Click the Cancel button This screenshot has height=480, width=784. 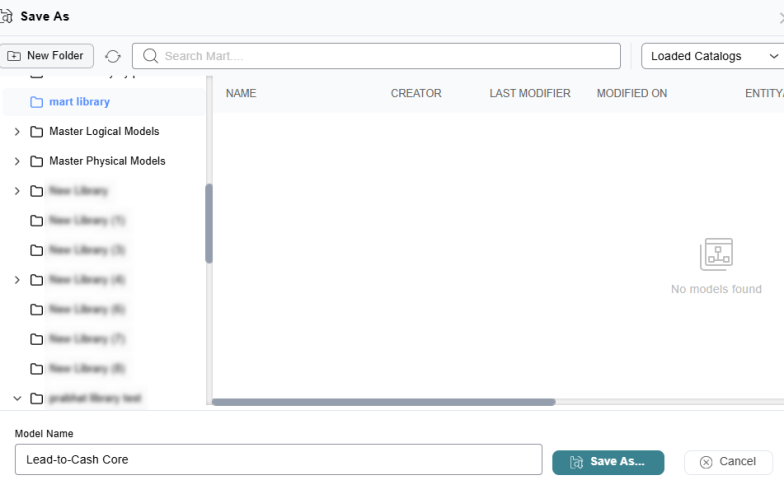point(728,462)
